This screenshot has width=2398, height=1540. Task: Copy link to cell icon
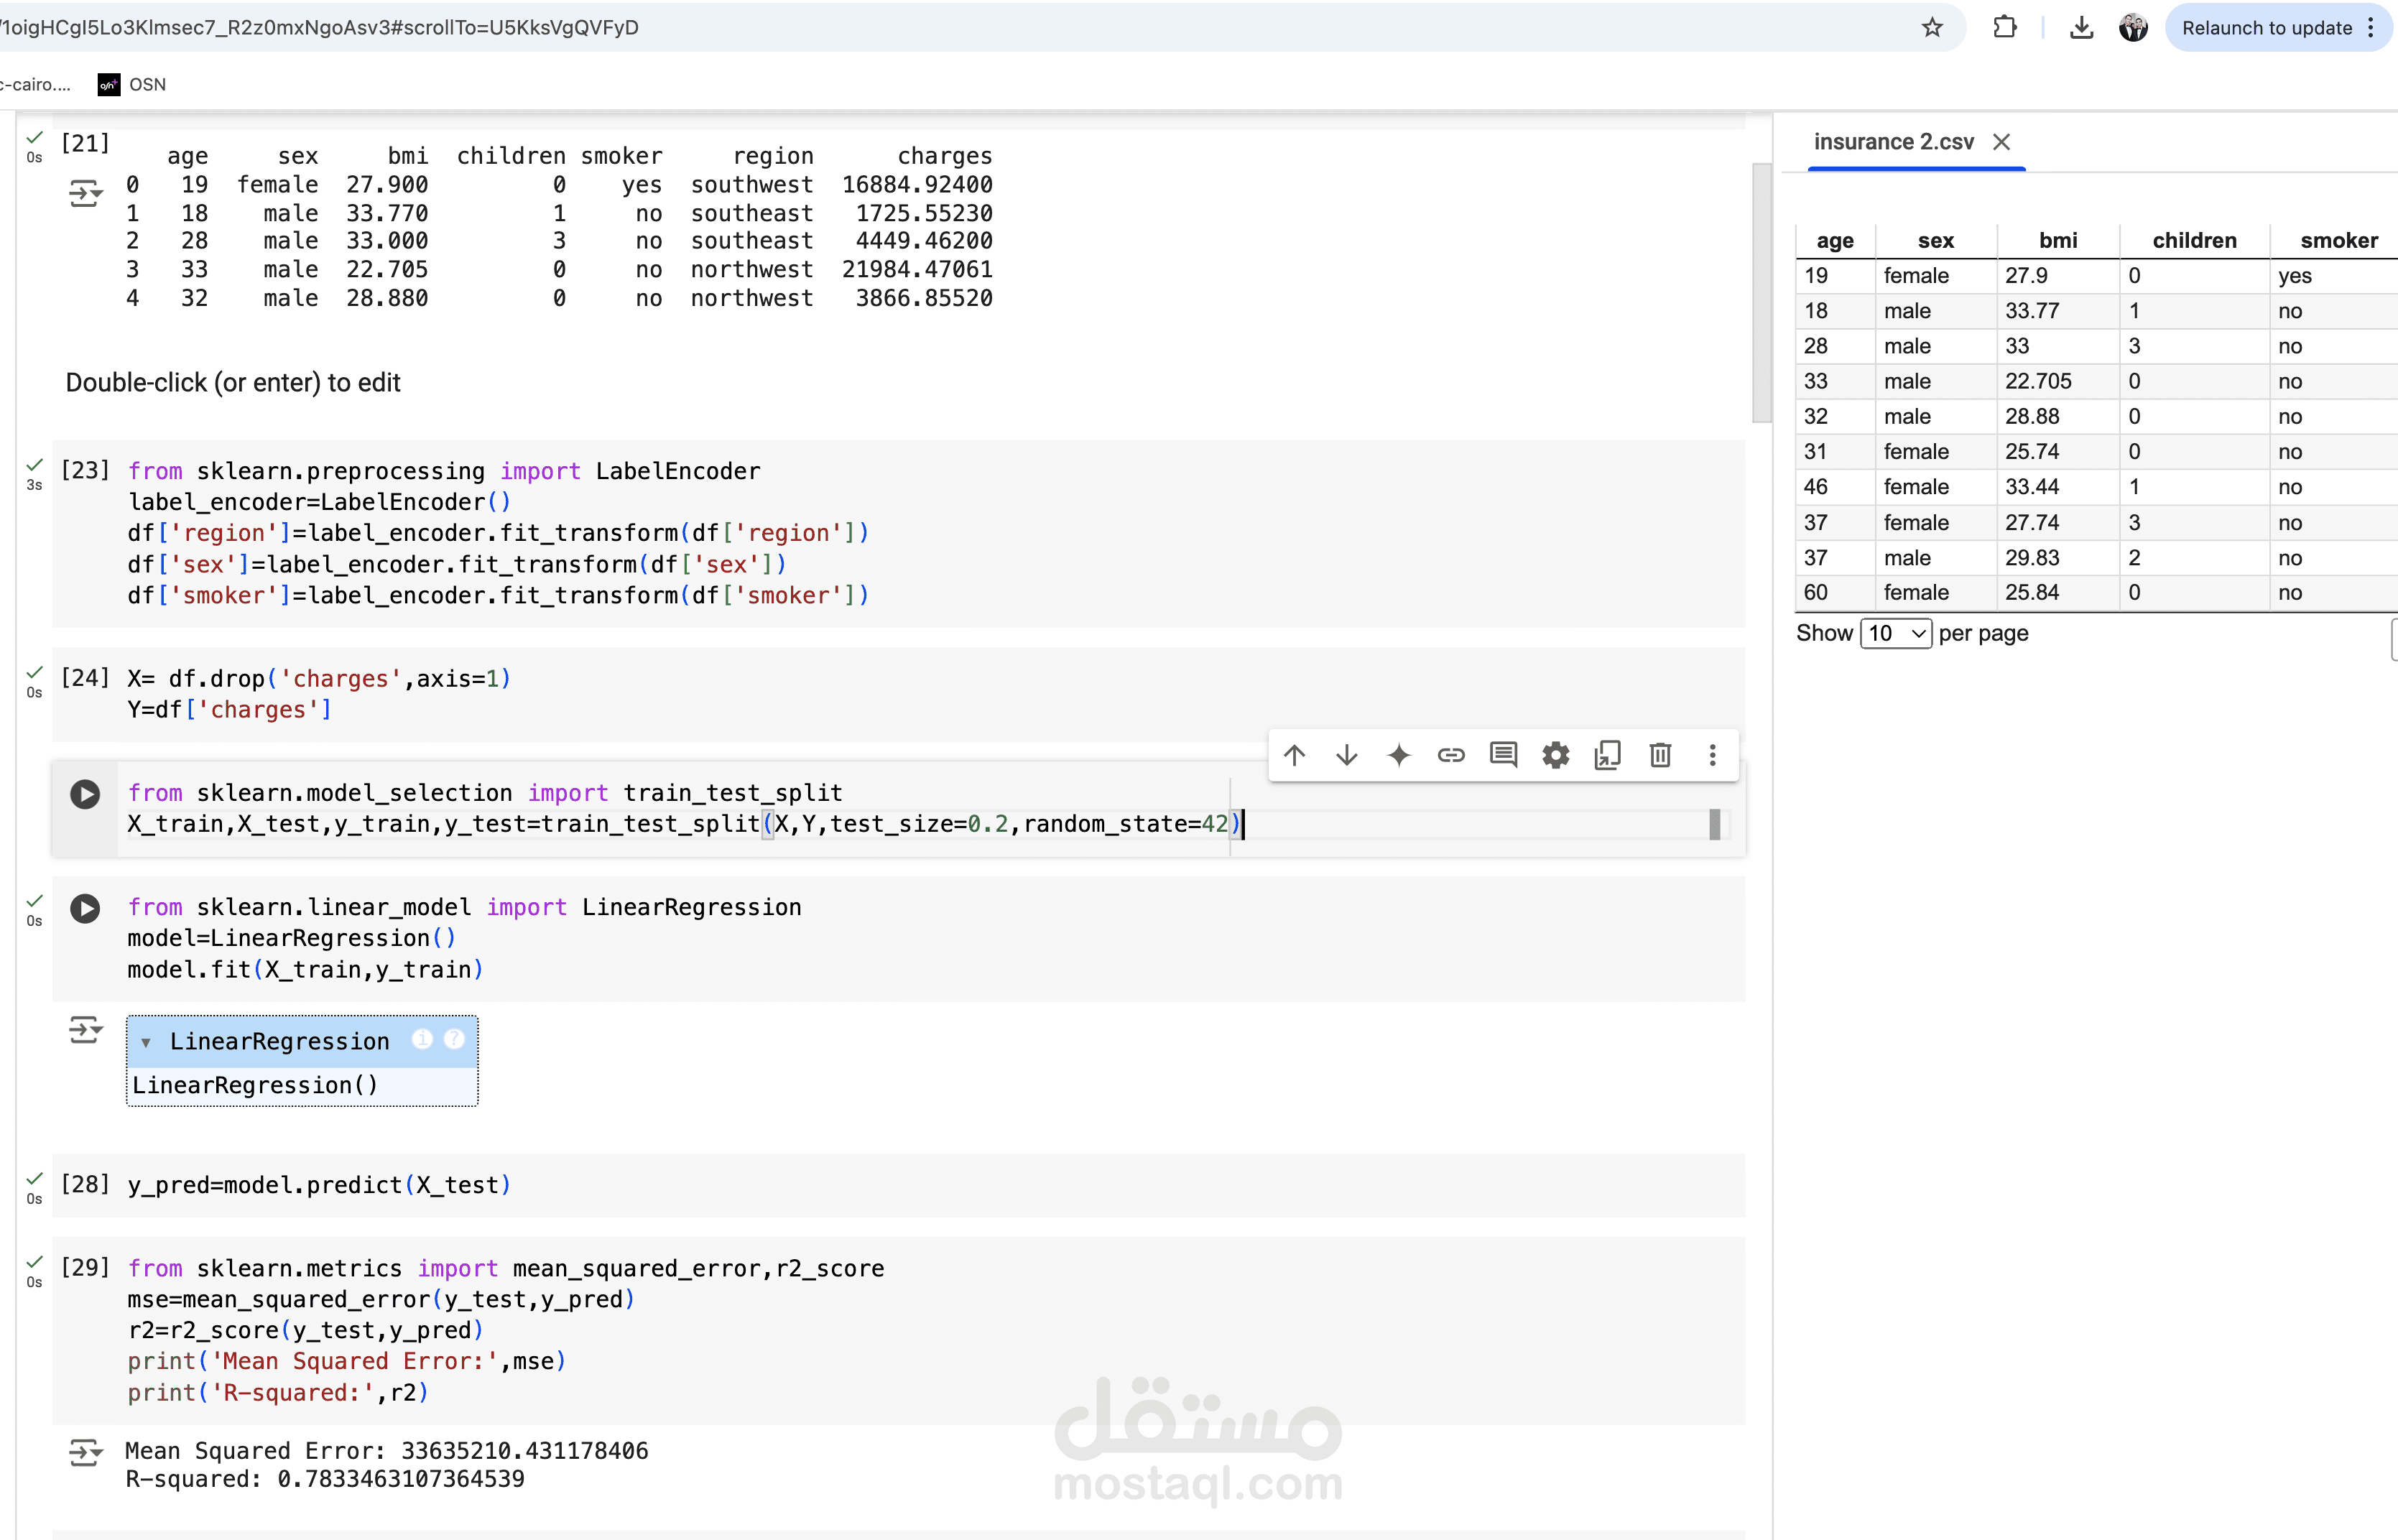[1451, 755]
